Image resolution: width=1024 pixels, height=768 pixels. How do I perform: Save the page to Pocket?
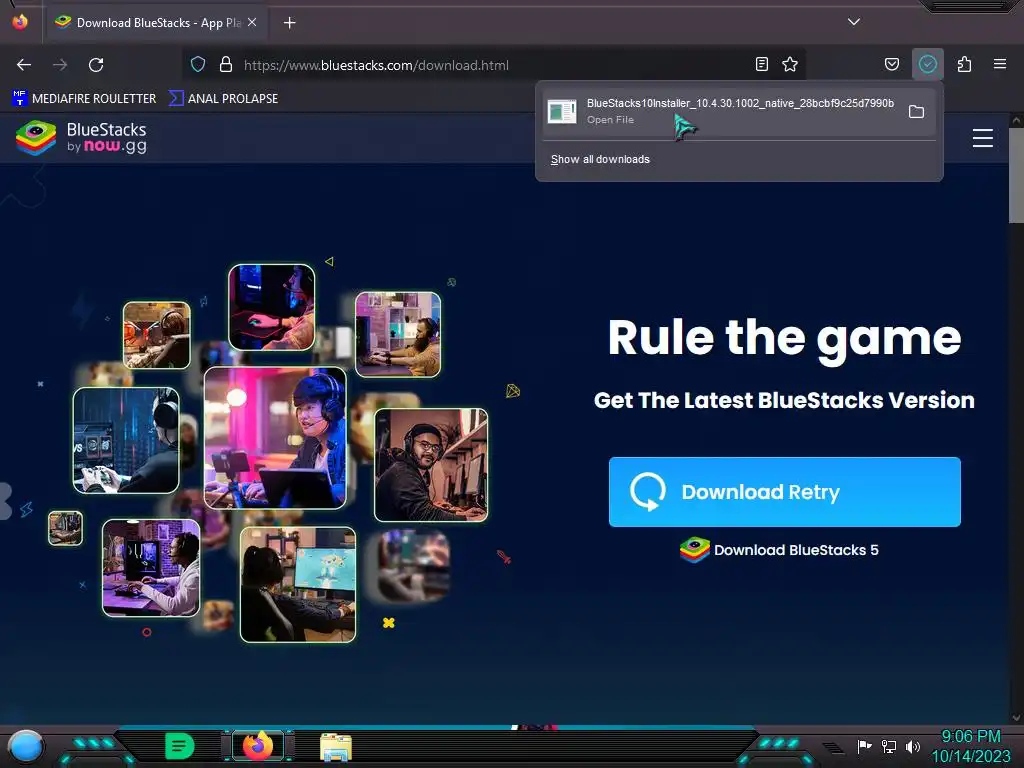point(891,64)
